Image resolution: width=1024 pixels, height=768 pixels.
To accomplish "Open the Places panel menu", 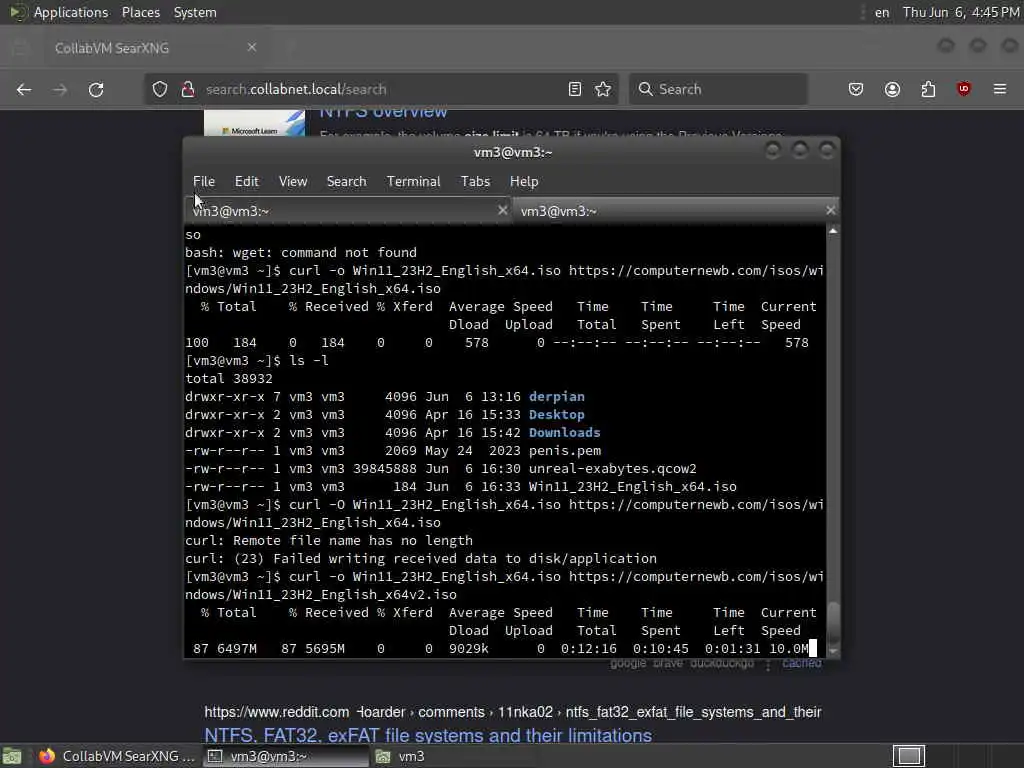I will 141,12.
